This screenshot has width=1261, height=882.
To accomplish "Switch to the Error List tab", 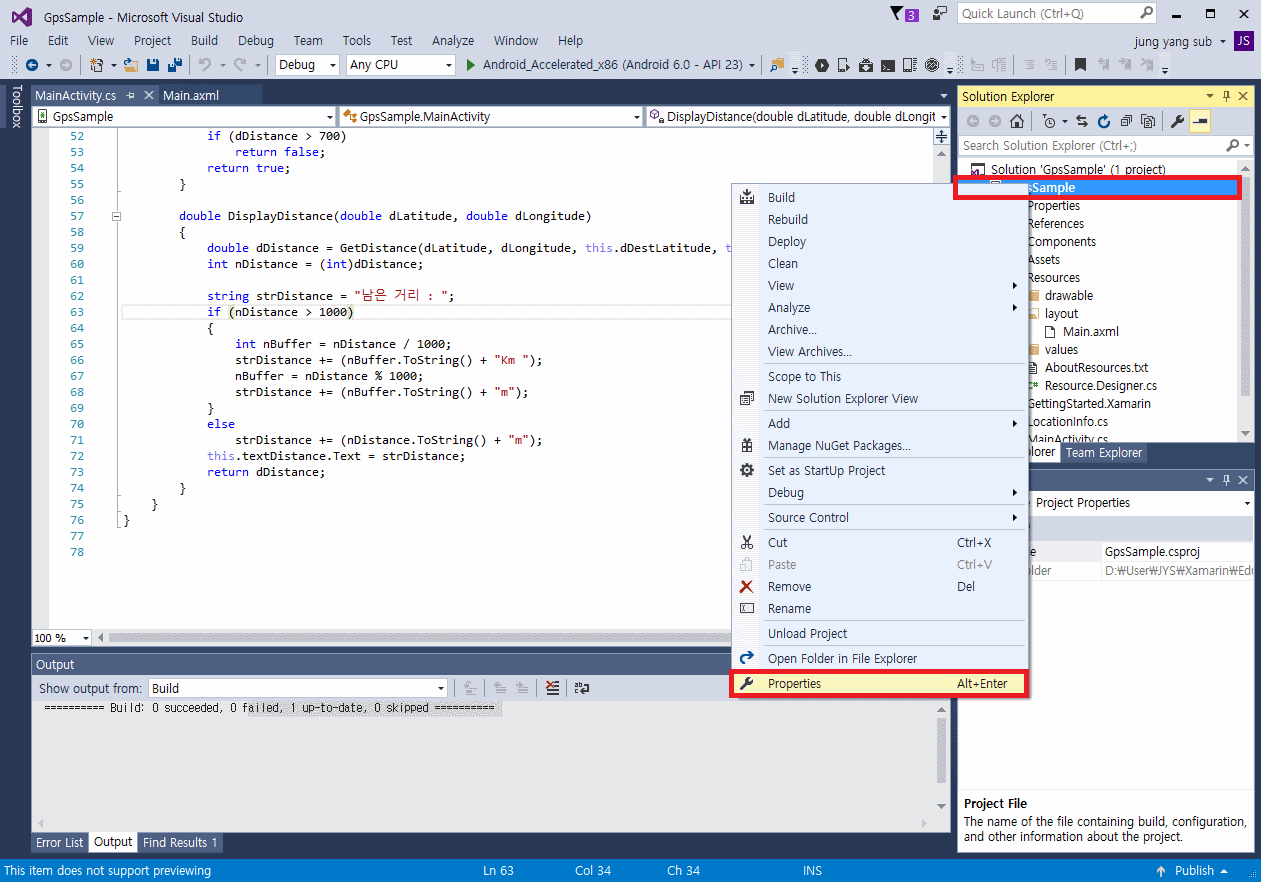I will click(60, 843).
